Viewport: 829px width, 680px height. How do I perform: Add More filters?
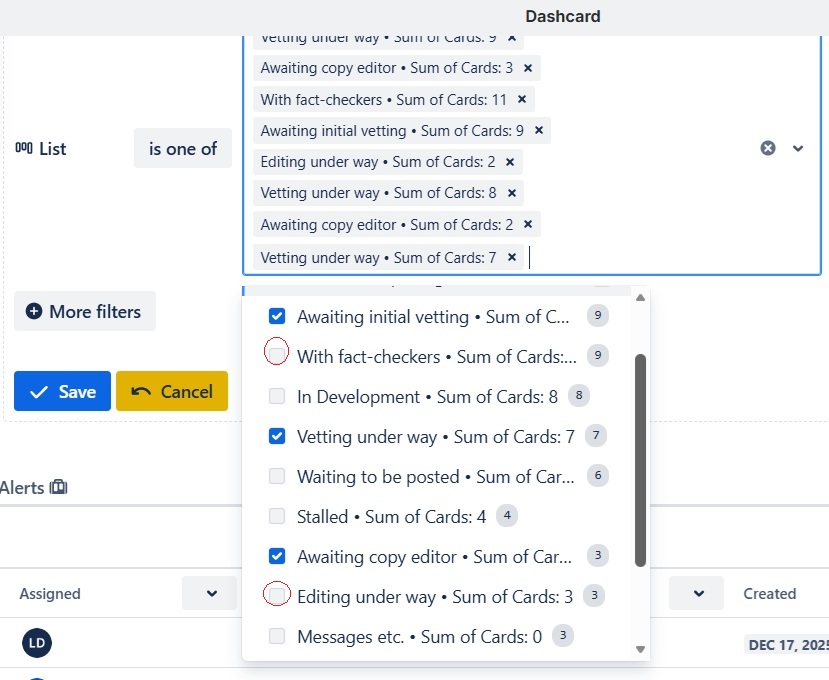[x=85, y=311]
